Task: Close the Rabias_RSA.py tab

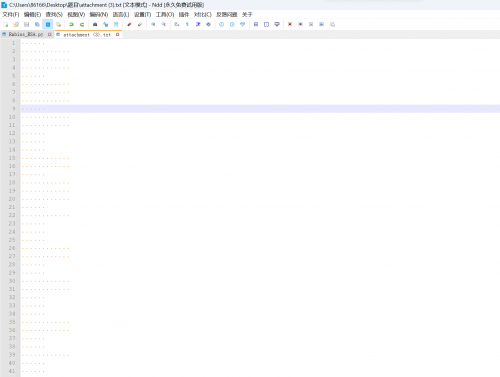Action: (x=50, y=34)
